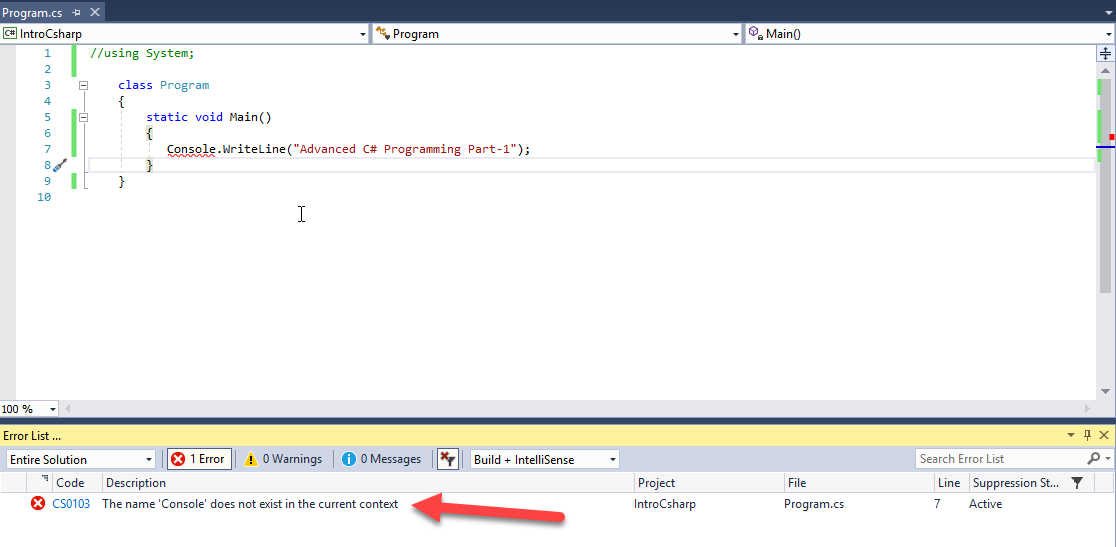Open Error List window position menu arrow
Viewport: 1116px width, 547px height.
click(x=1071, y=435)
